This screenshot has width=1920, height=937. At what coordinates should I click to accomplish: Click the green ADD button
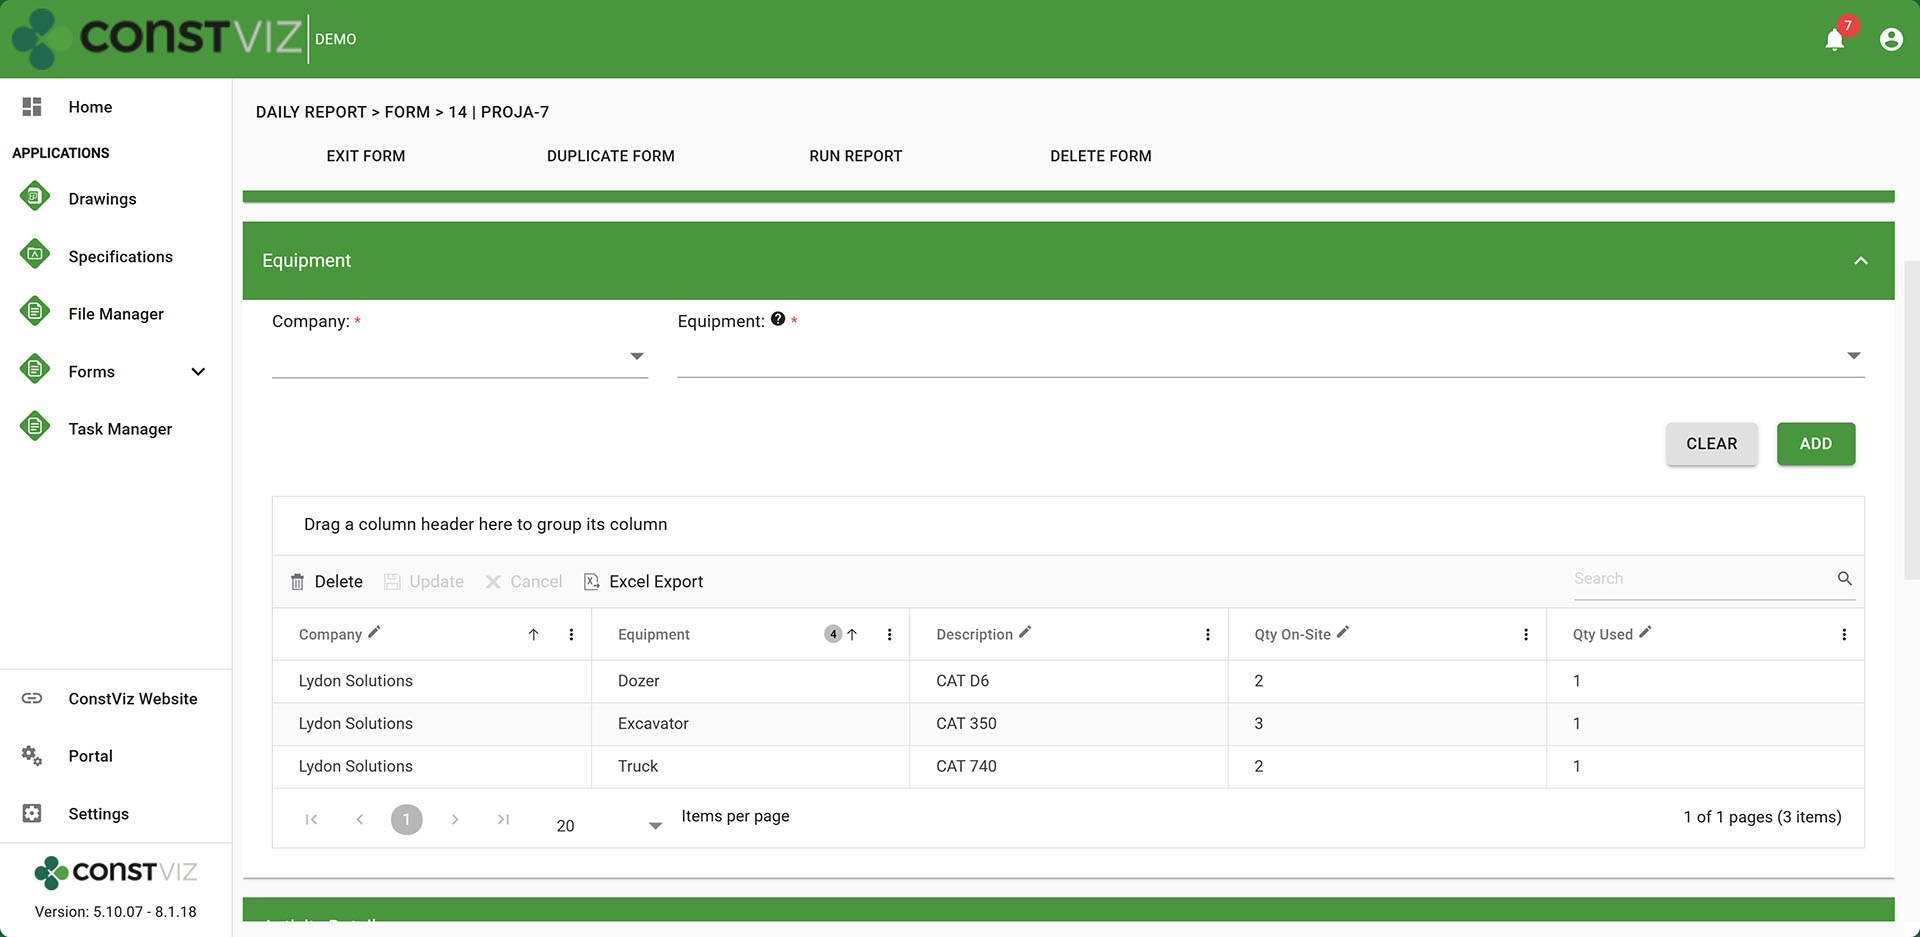[1815, 444]
